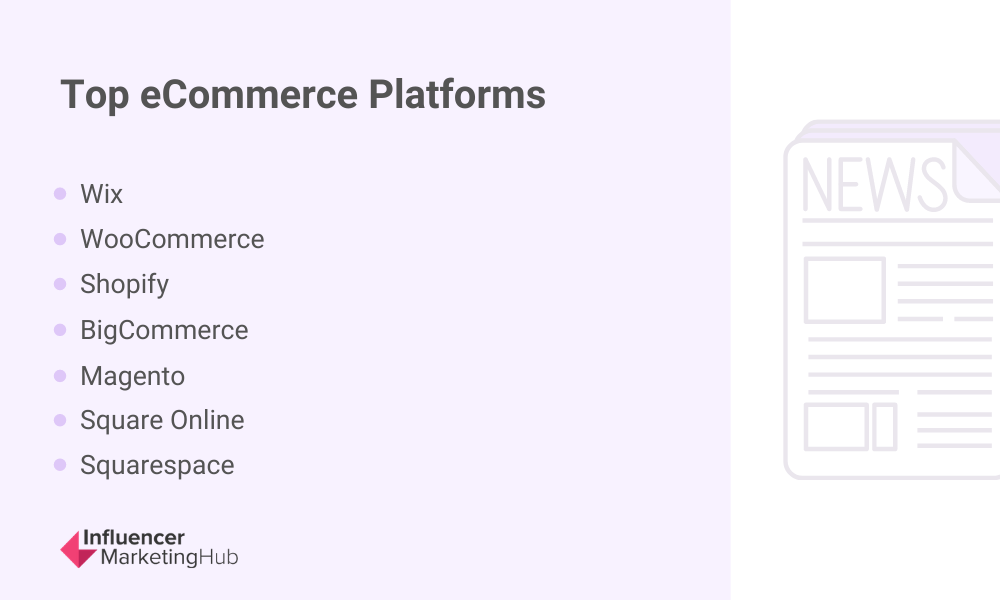Image resolution: width=1000 pixels, height=600 pixels.
Task: Click the bullet dot beside Shopify
Action: pyautogui.click(x=60, y=284)
